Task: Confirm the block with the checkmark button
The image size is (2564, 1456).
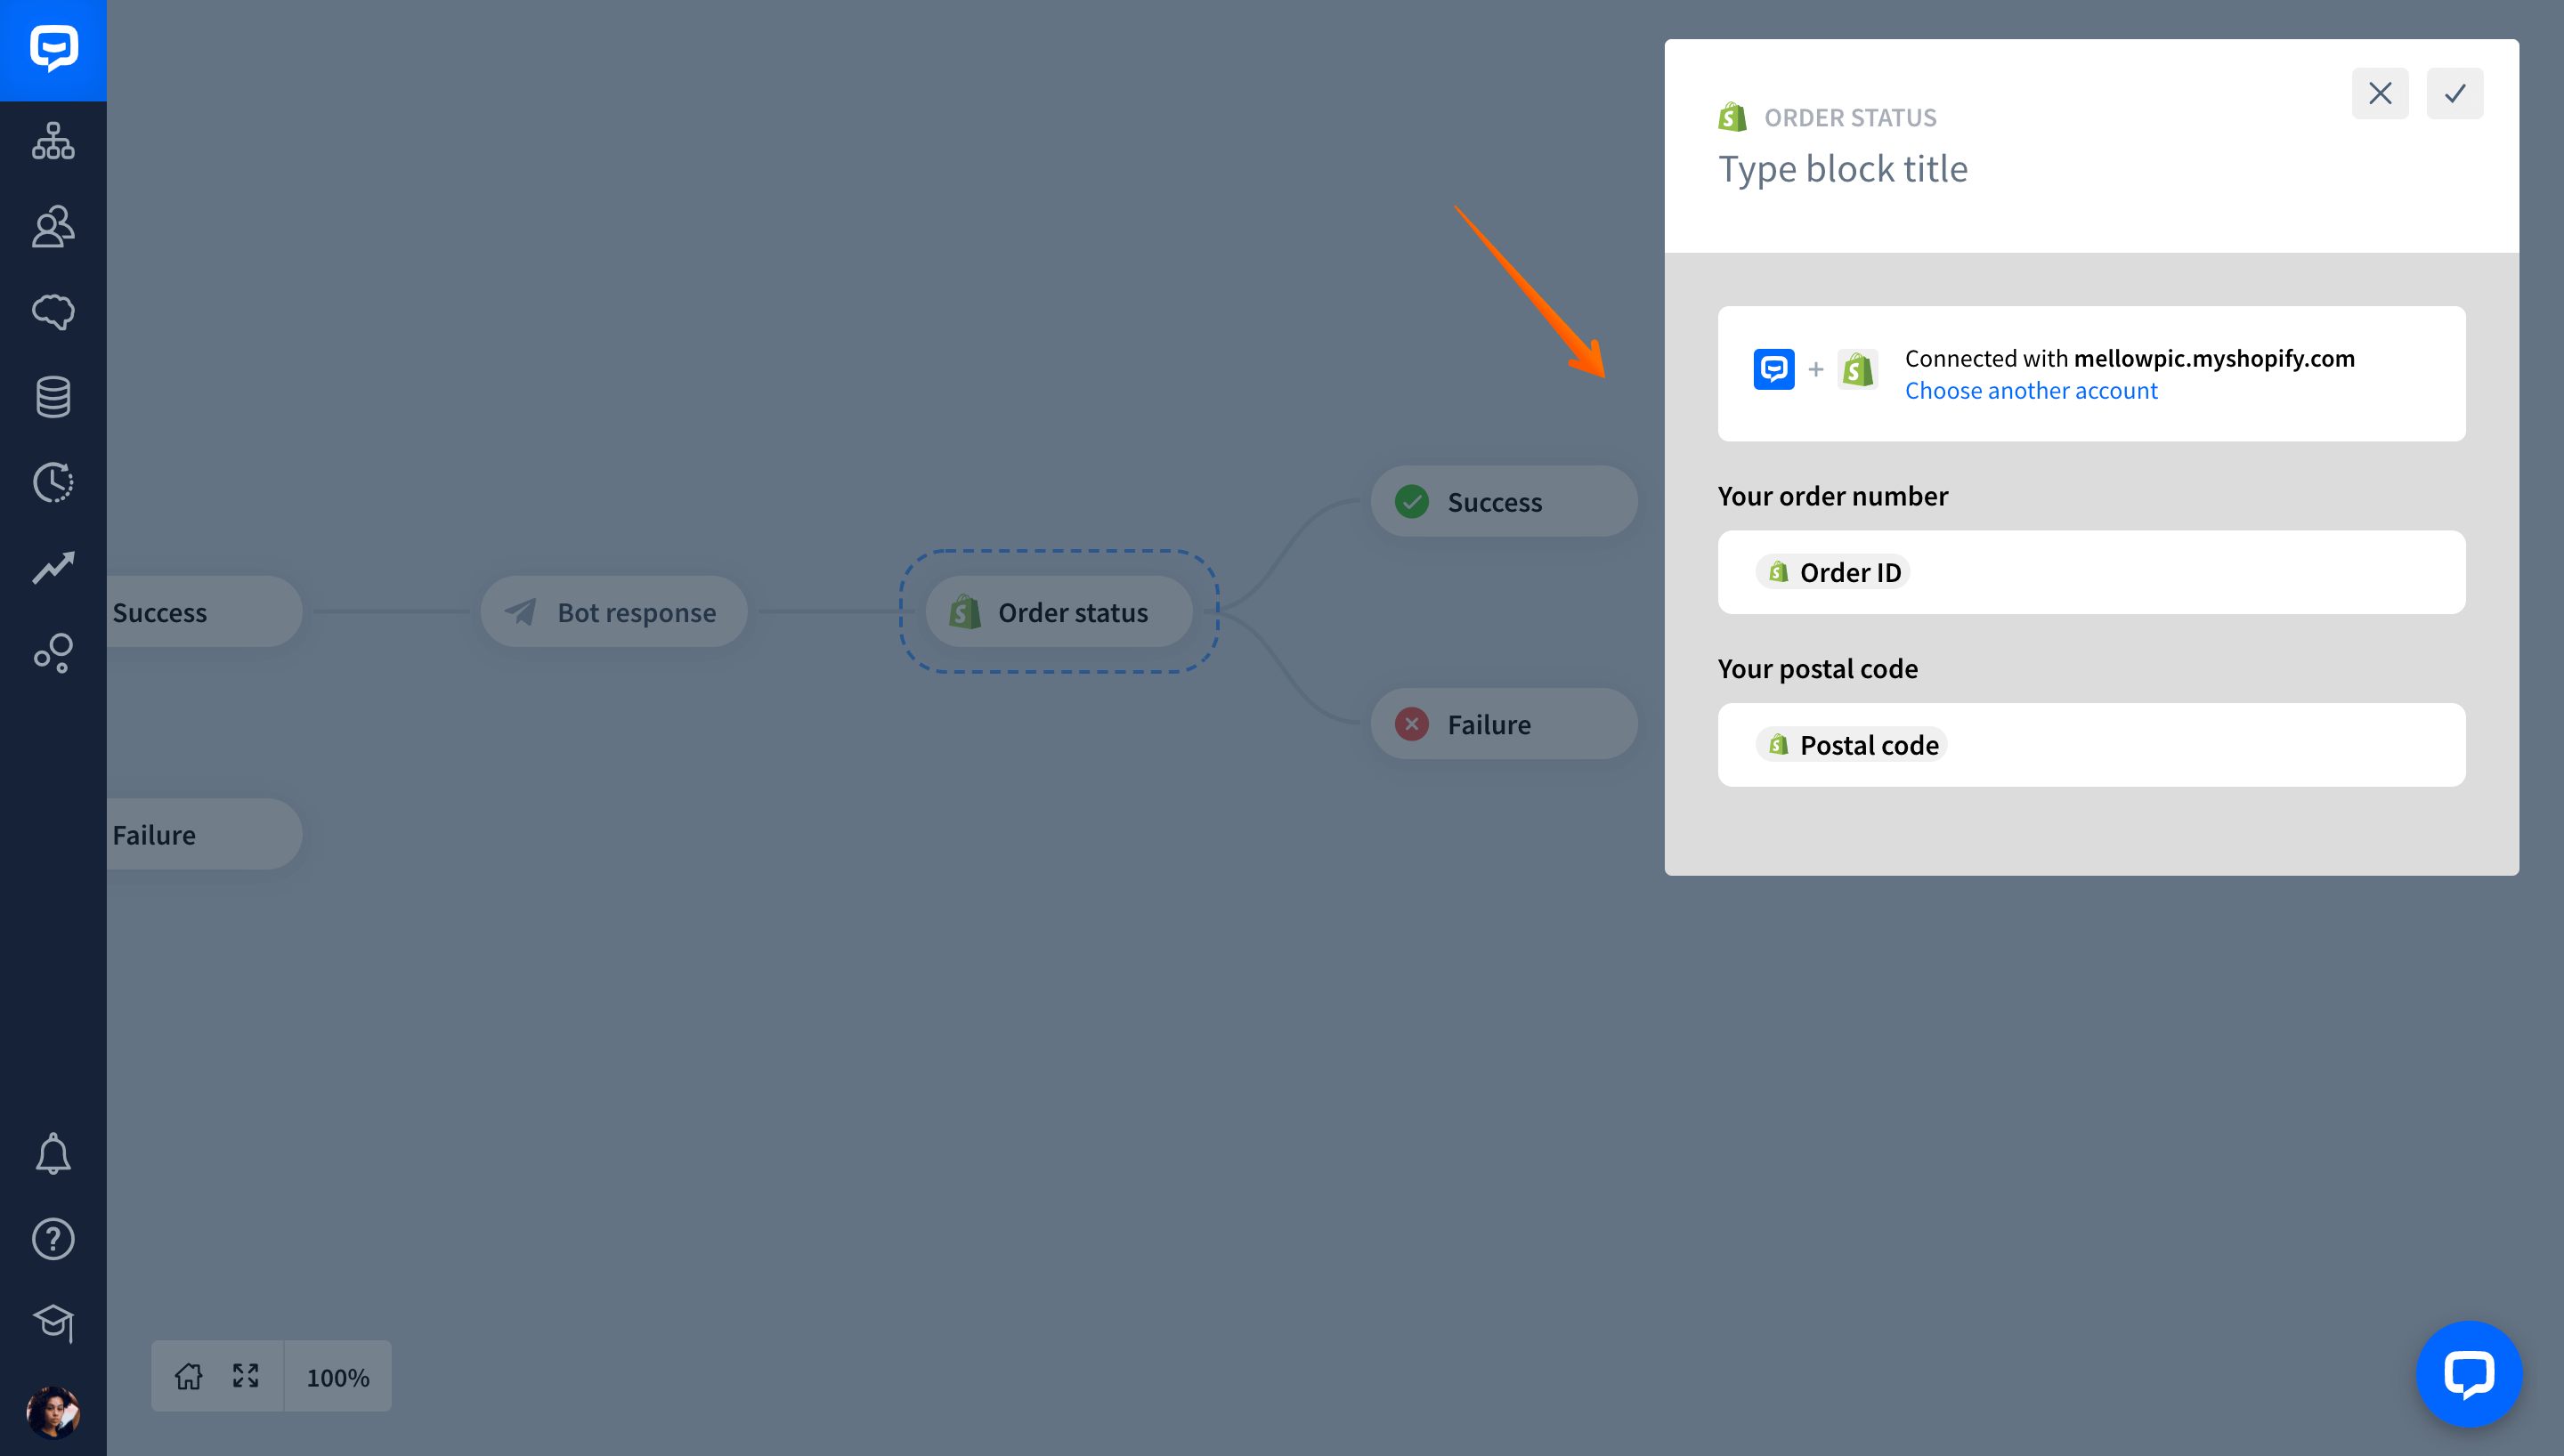Action: coord(2455,93)
